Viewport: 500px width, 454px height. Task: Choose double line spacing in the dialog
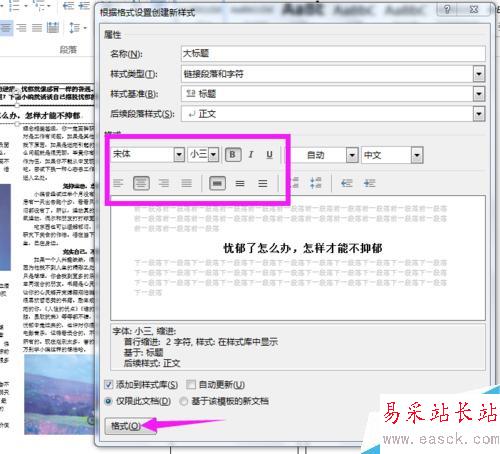[x=263, y=183]
